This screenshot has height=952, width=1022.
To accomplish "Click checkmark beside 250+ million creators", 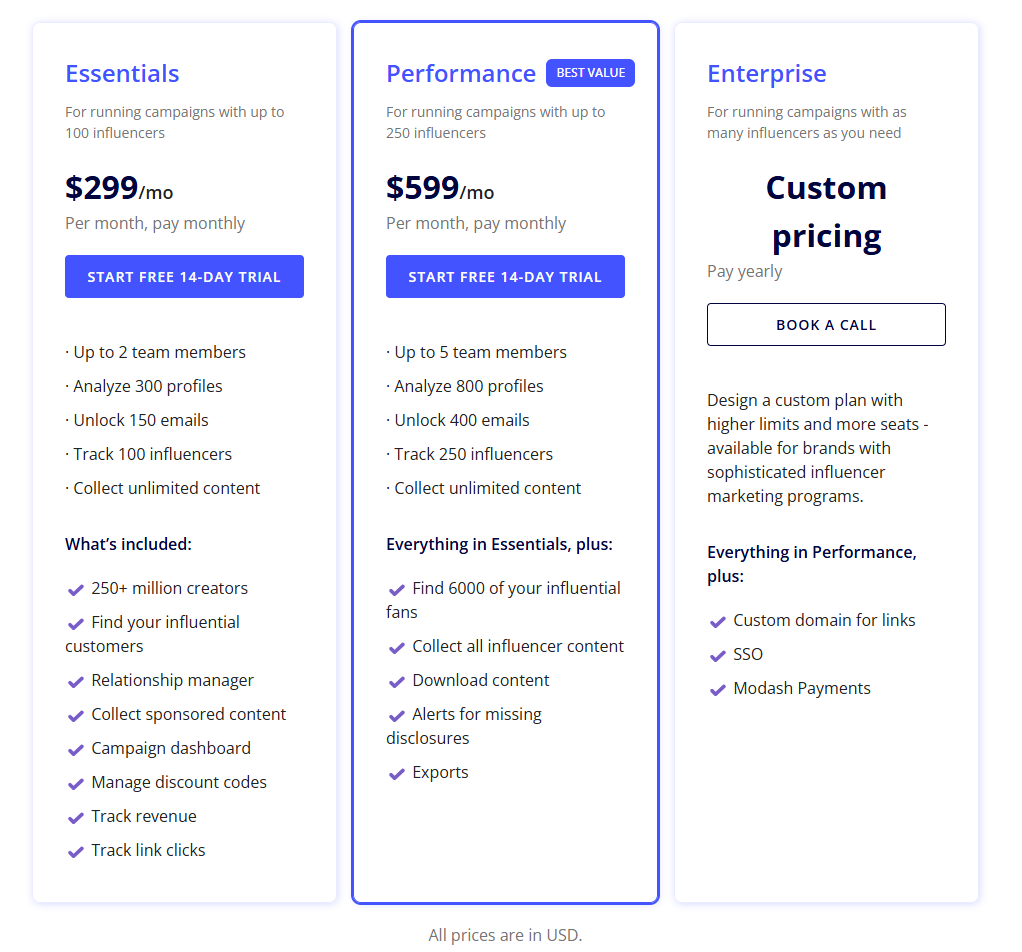I will (x=76, y=590).
